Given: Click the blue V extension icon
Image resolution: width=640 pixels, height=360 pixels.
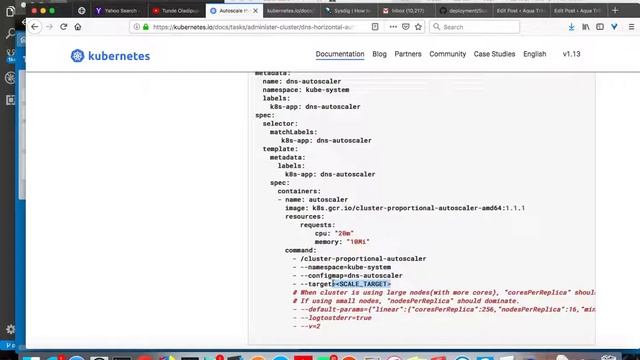Looking at the screenshot, I should pyautogui.click(x=614, y=27).
